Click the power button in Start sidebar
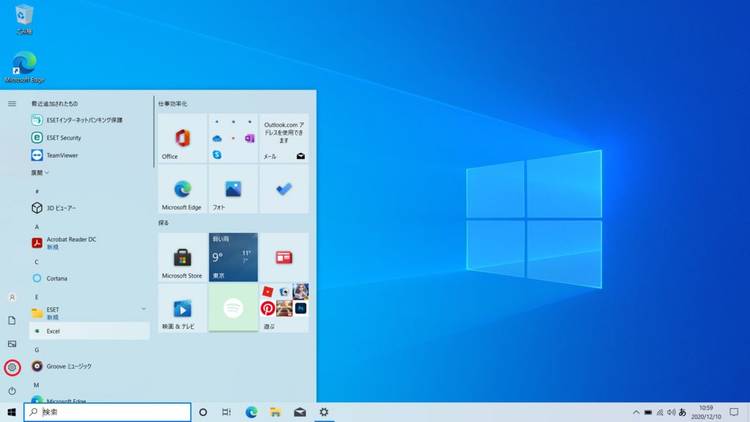This screenshot has width=750, height=422. [12, 391]
